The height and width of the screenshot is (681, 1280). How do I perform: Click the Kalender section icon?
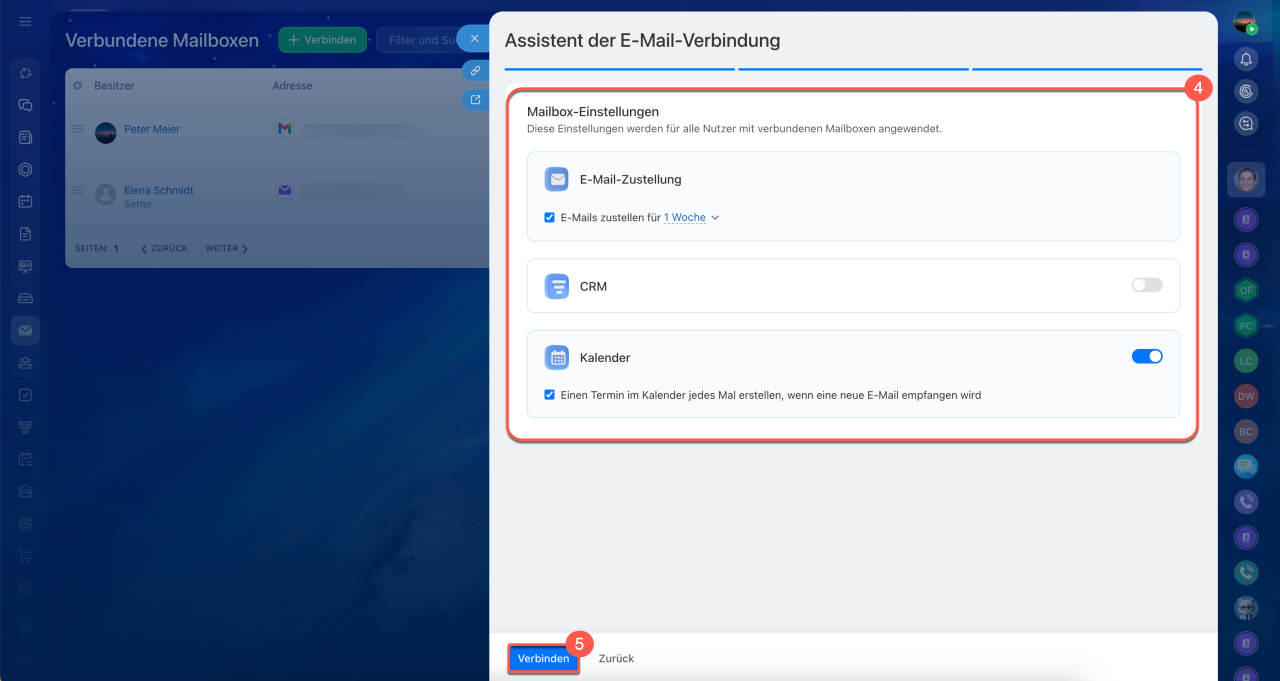click(x=557, y=357)
